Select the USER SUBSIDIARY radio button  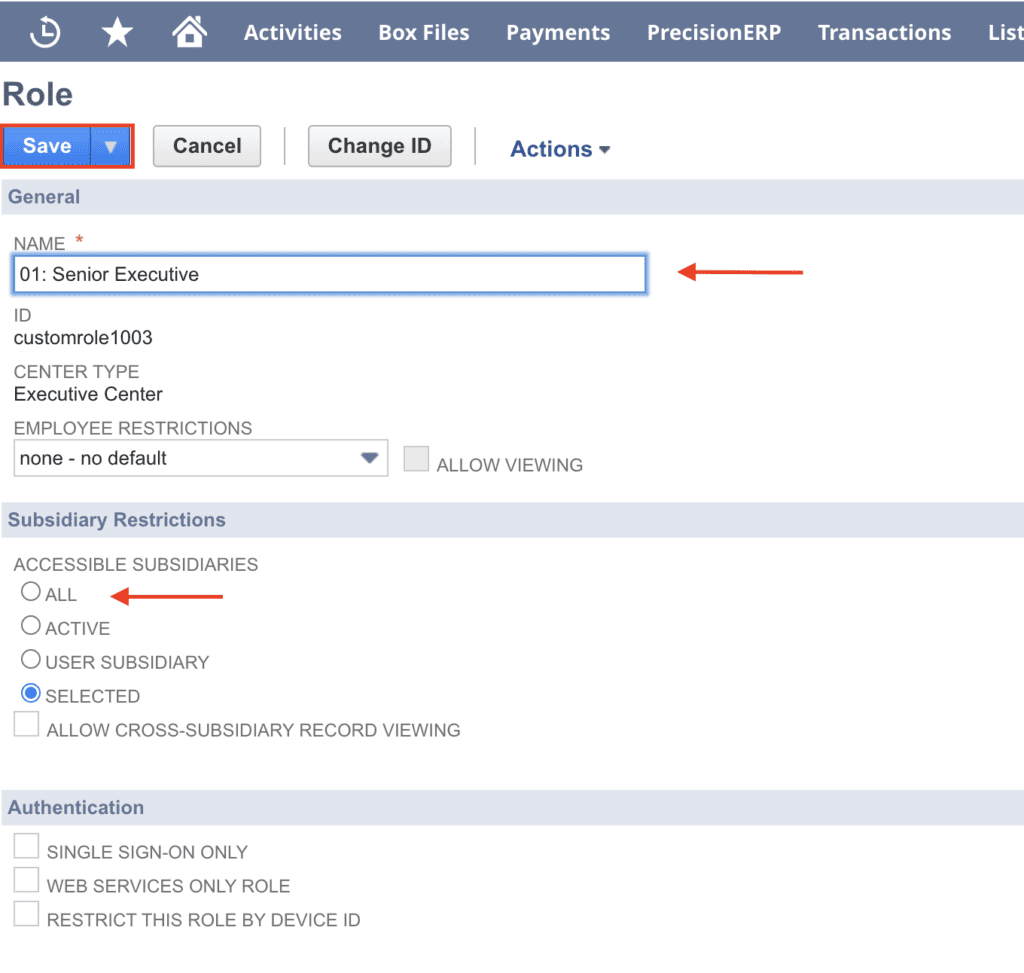(x=31, y=660)
